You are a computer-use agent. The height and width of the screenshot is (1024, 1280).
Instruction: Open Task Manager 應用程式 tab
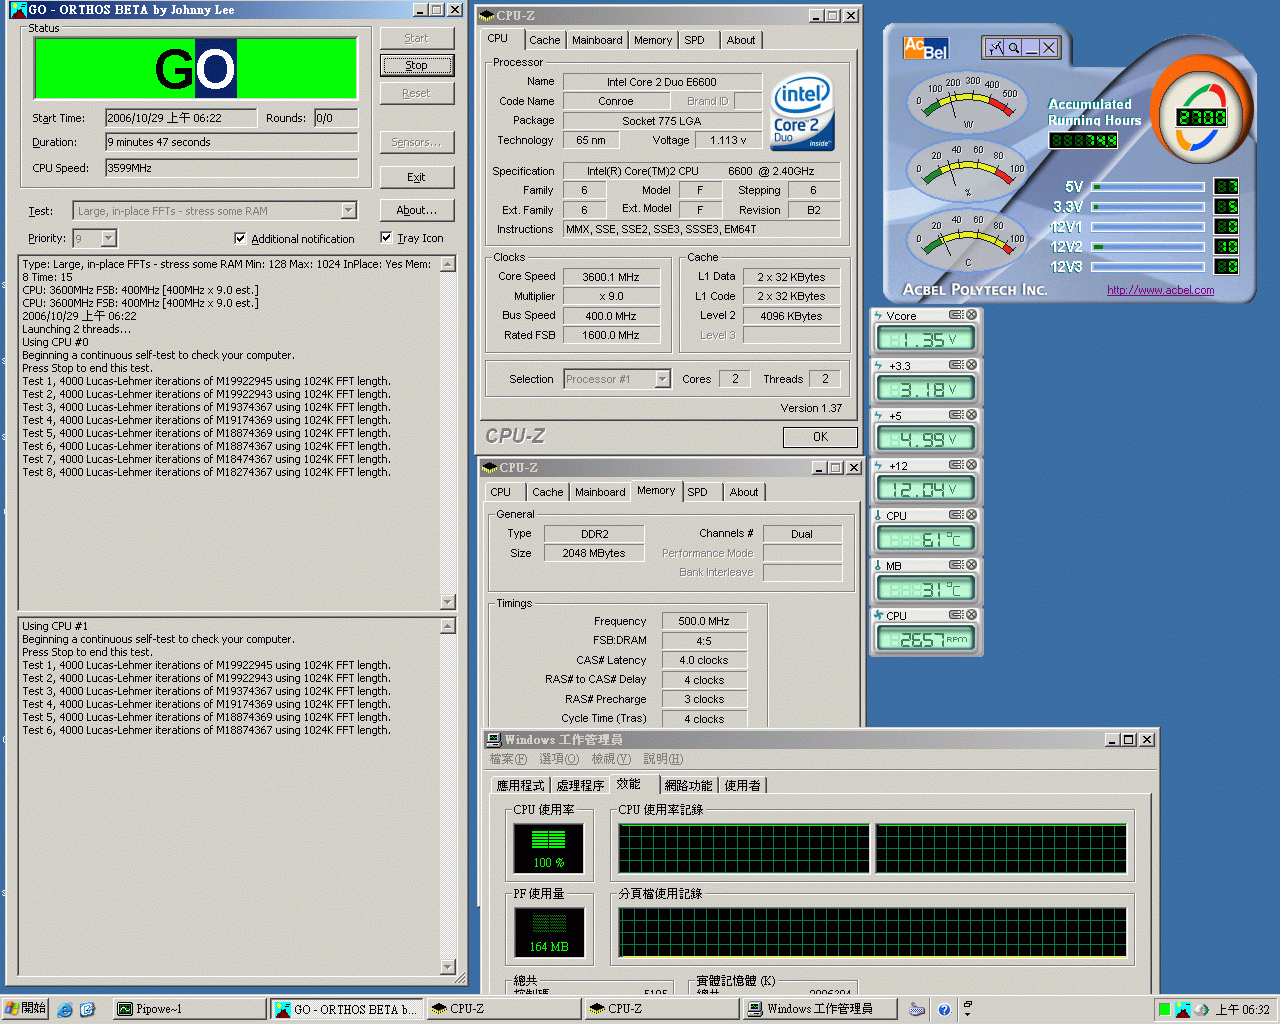click(x=520, y=786)
